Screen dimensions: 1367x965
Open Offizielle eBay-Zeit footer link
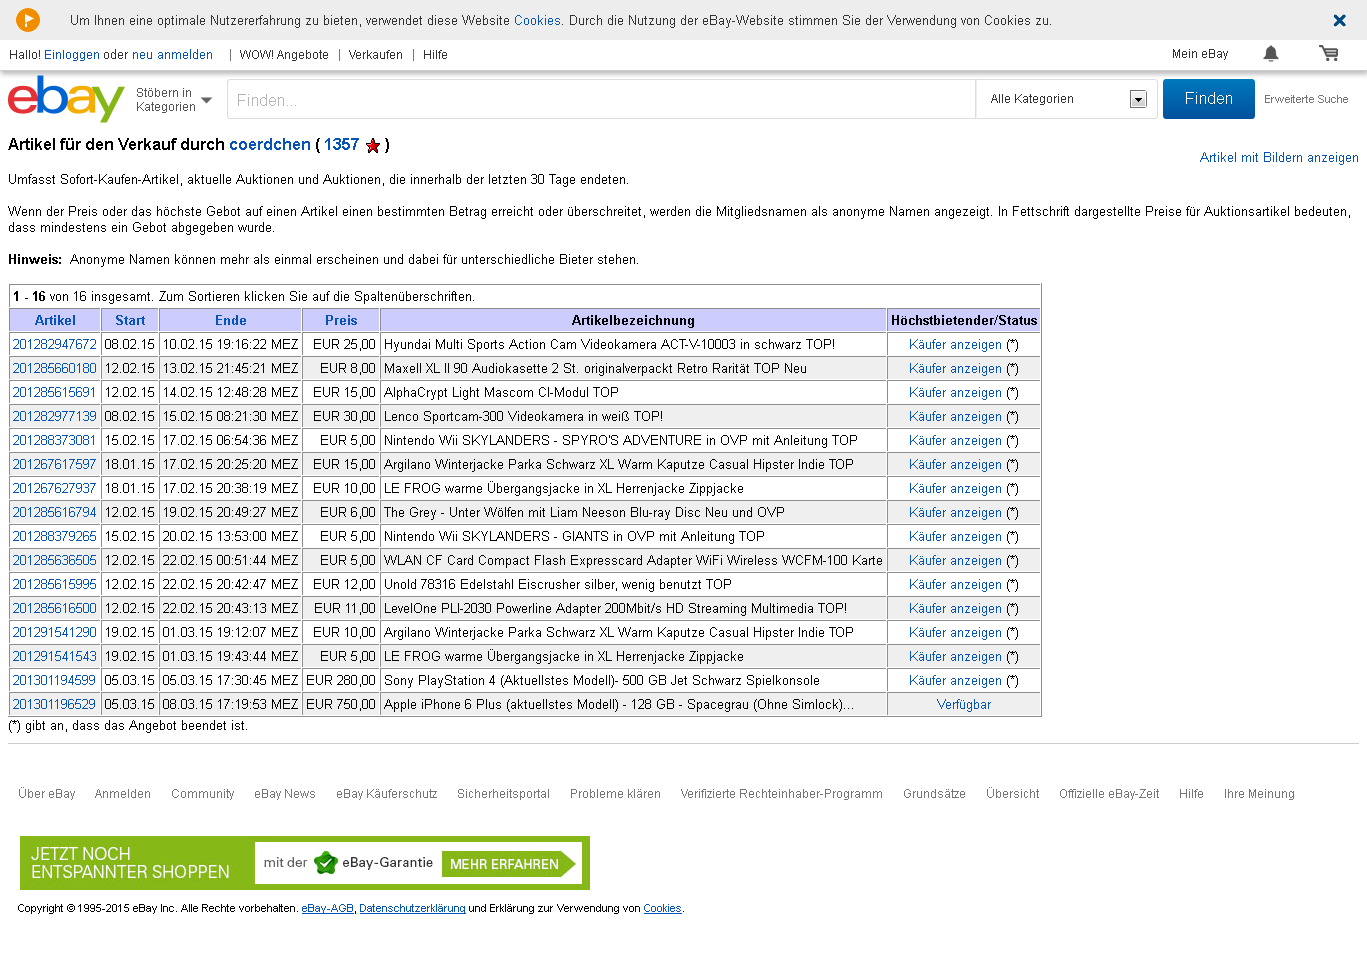(x=1109, y=794)
